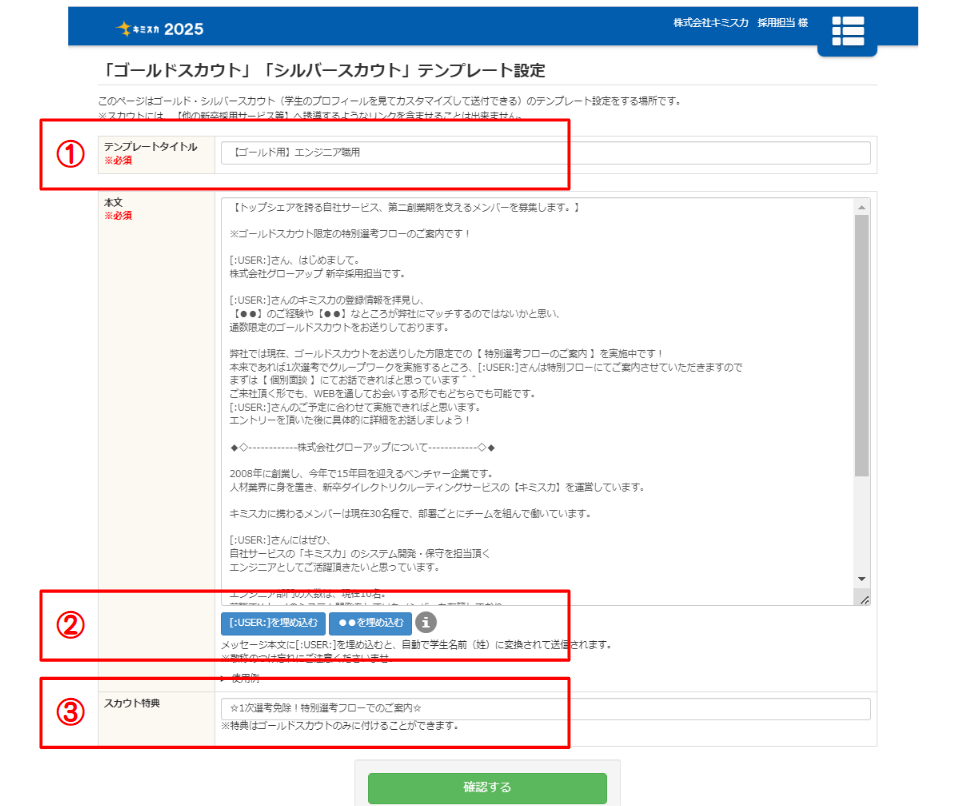
Task: Click the 本文 field label
Action: click(x=114, y=202)
